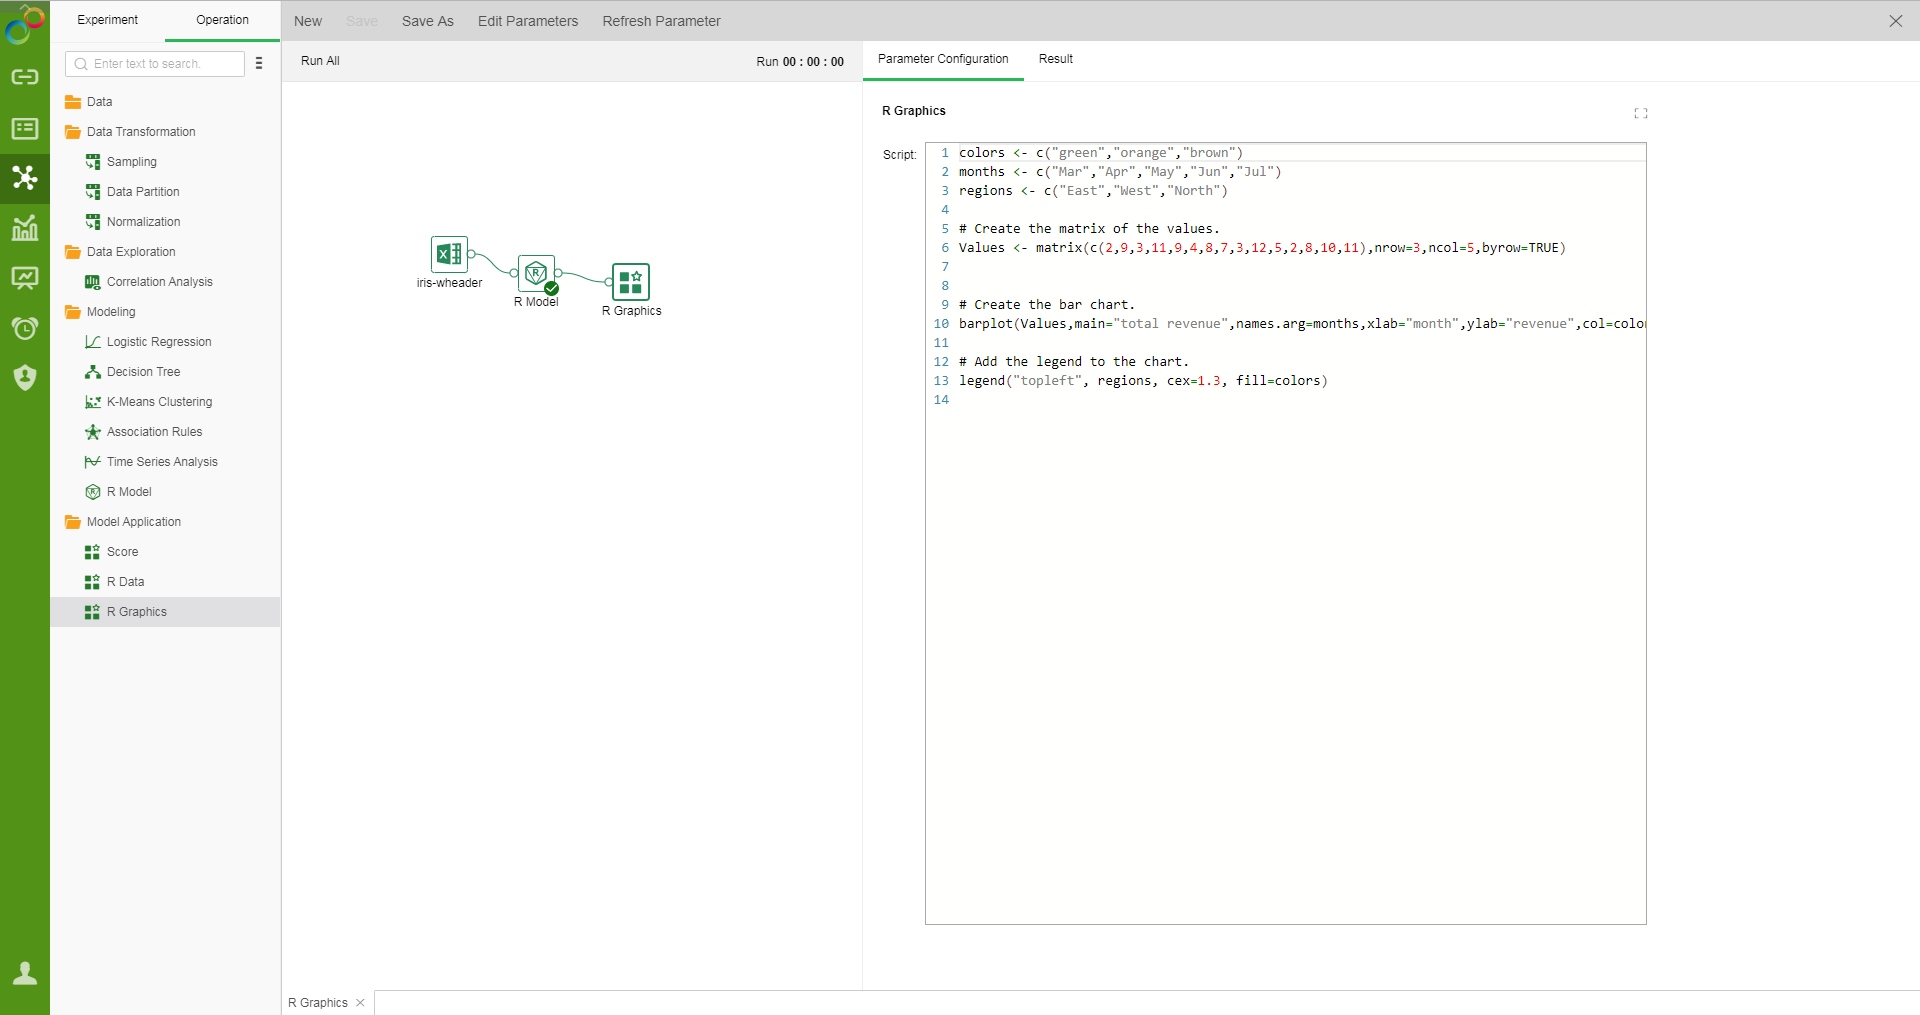
Task: Expand the script editor to fullscreen
Action: pos(1640,113)
